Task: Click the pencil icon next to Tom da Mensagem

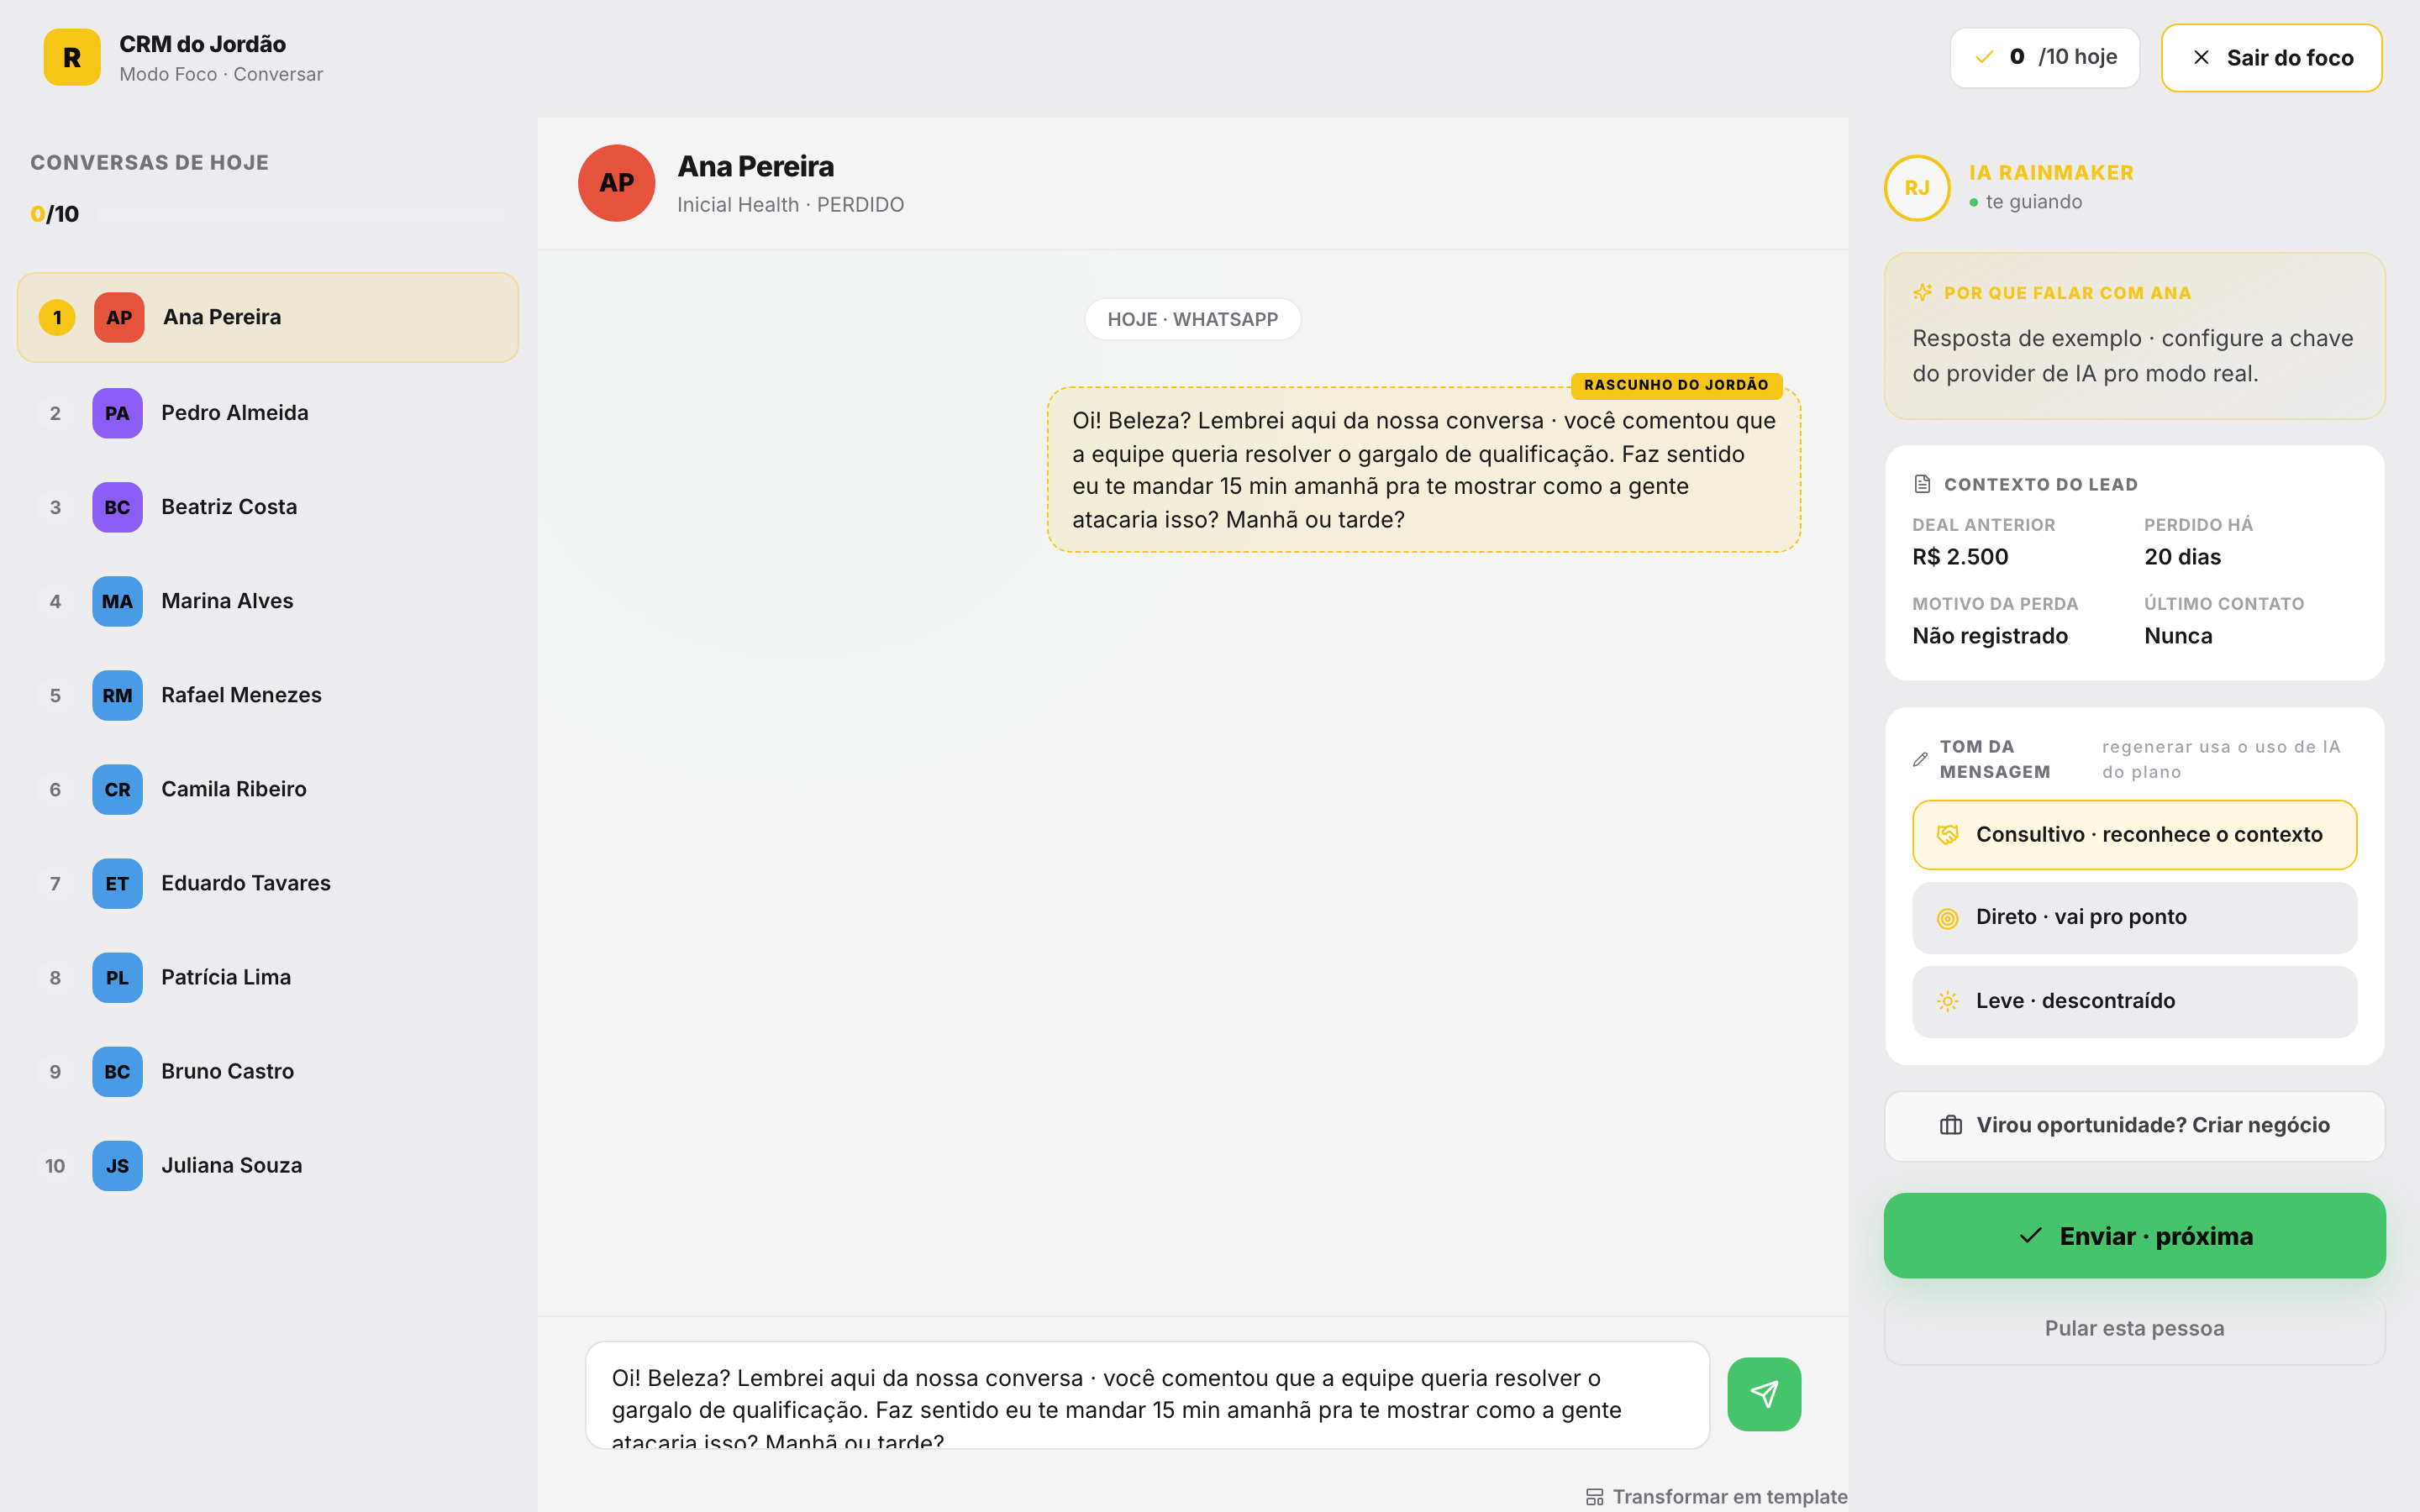Action: click(x=1920, y=759)
